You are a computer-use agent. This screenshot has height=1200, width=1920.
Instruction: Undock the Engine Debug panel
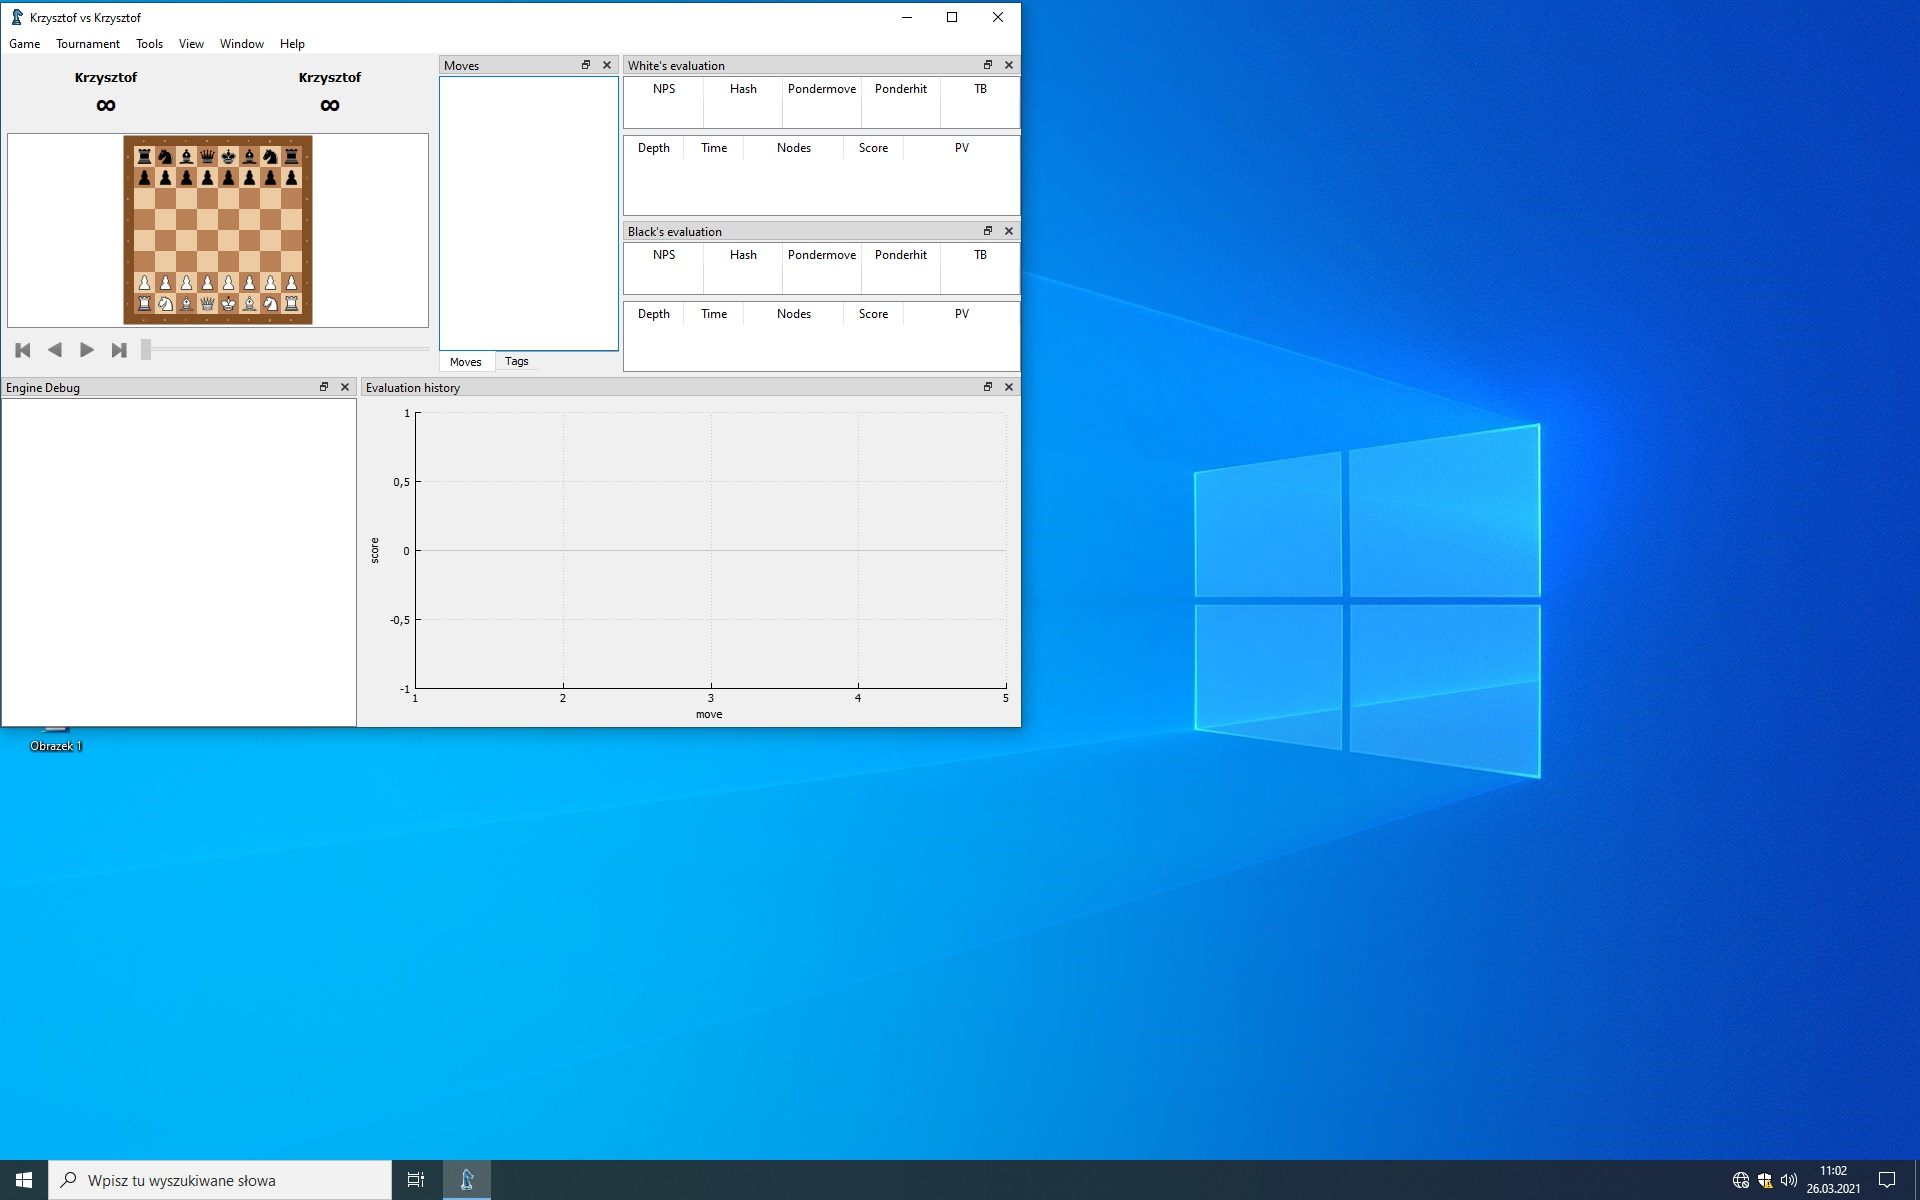324,387
